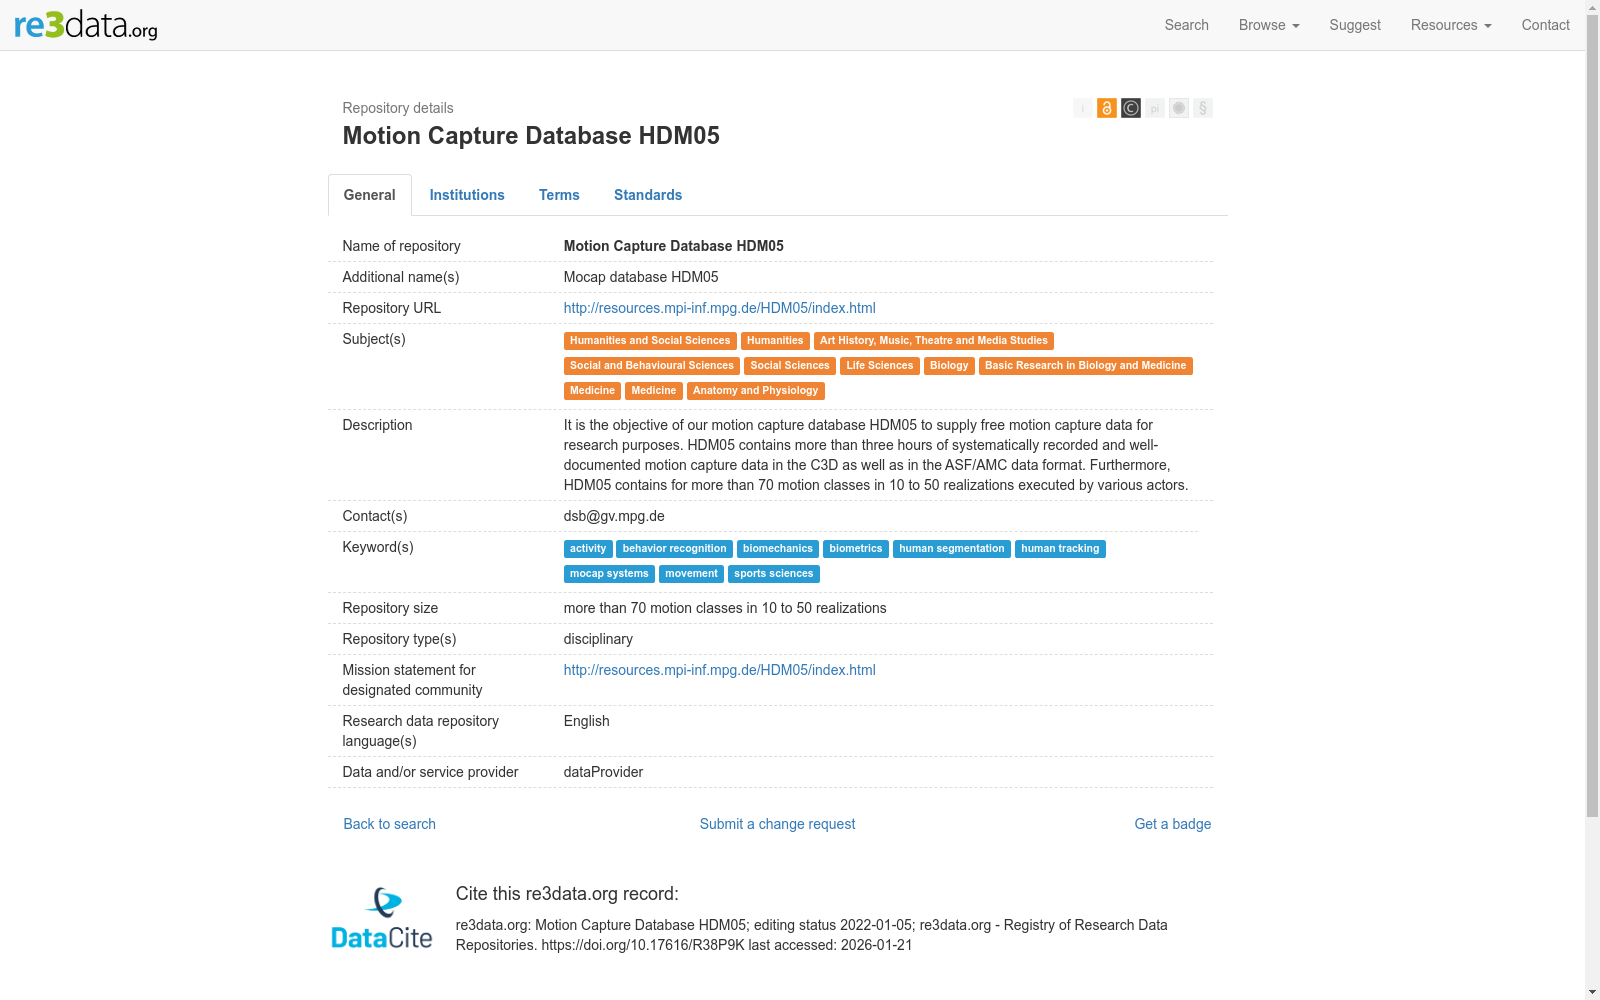Click the orange open access padlock icon

click(x=1107, y=108)
